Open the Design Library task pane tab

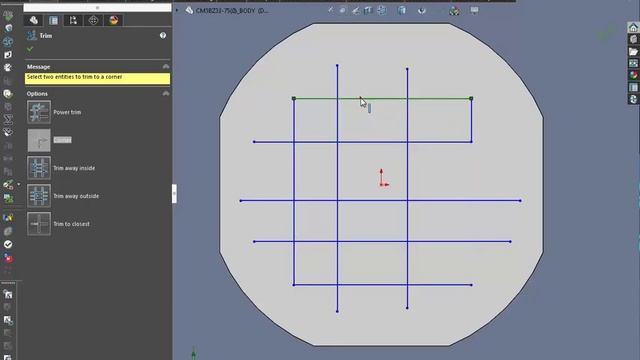click(x=633, y=40)
